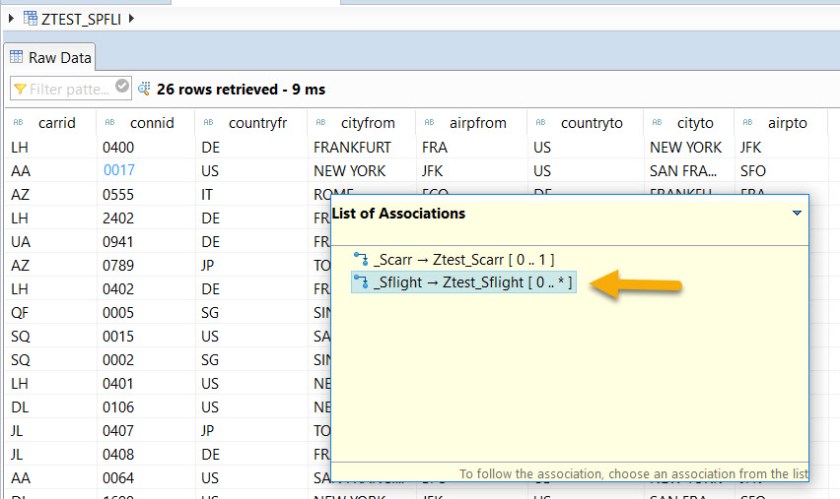The image size is (840, 499).
Task: Click the connid column header
Action: pos(151,123)
